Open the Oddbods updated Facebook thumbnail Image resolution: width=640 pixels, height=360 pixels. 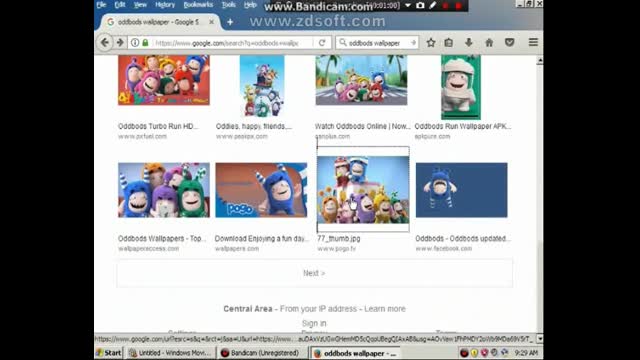point(462,190)
